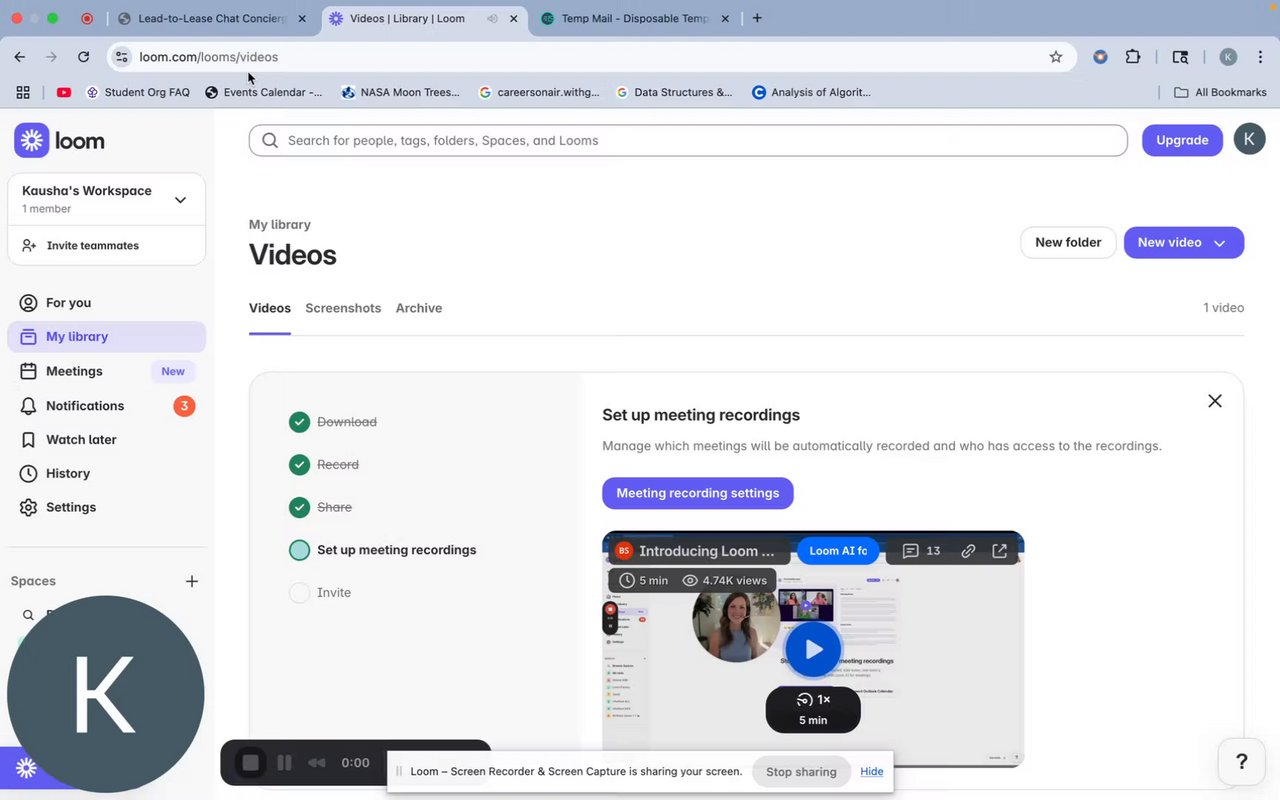Reload the current page
Screen dimensions: 1280x800
click(x=83, y=57)
